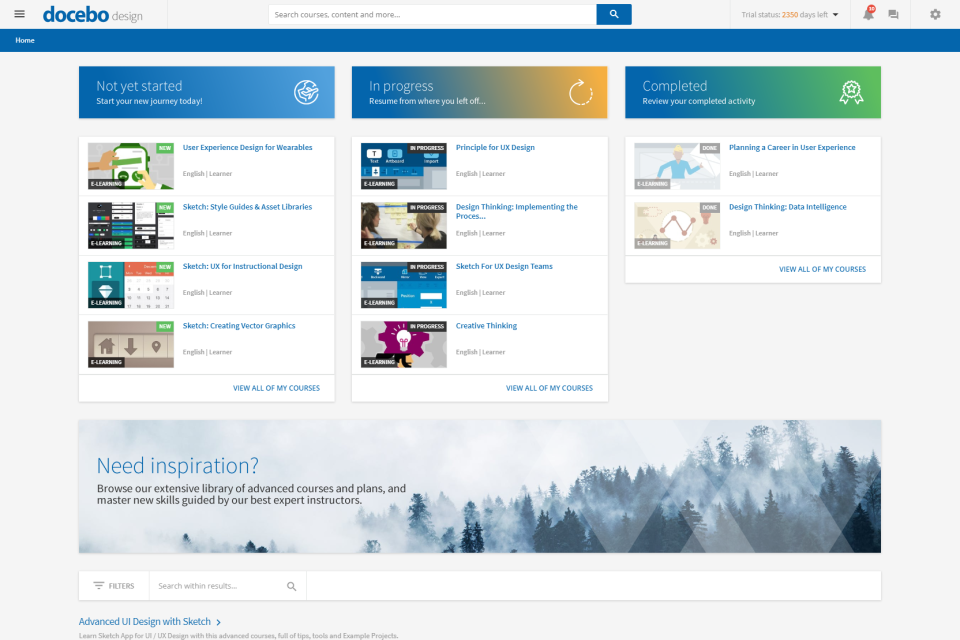960x640 pixels.
Task: Open the chat messages icon
Action: click(893, 15)
